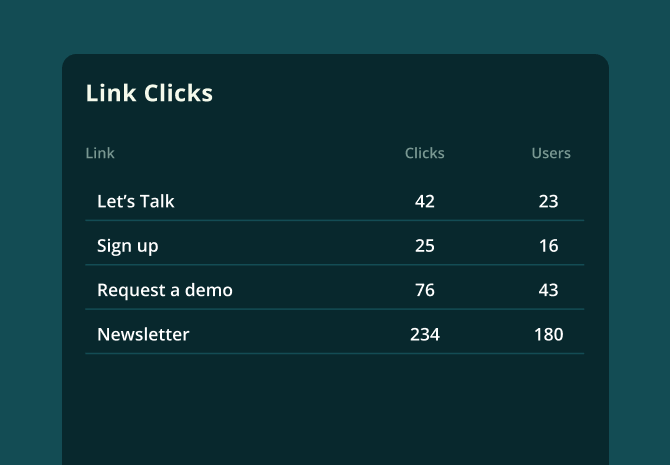This screenshot has height=465, width=670.
Task: Click the 180 users value for Newsletter
Action: [549, 335]
